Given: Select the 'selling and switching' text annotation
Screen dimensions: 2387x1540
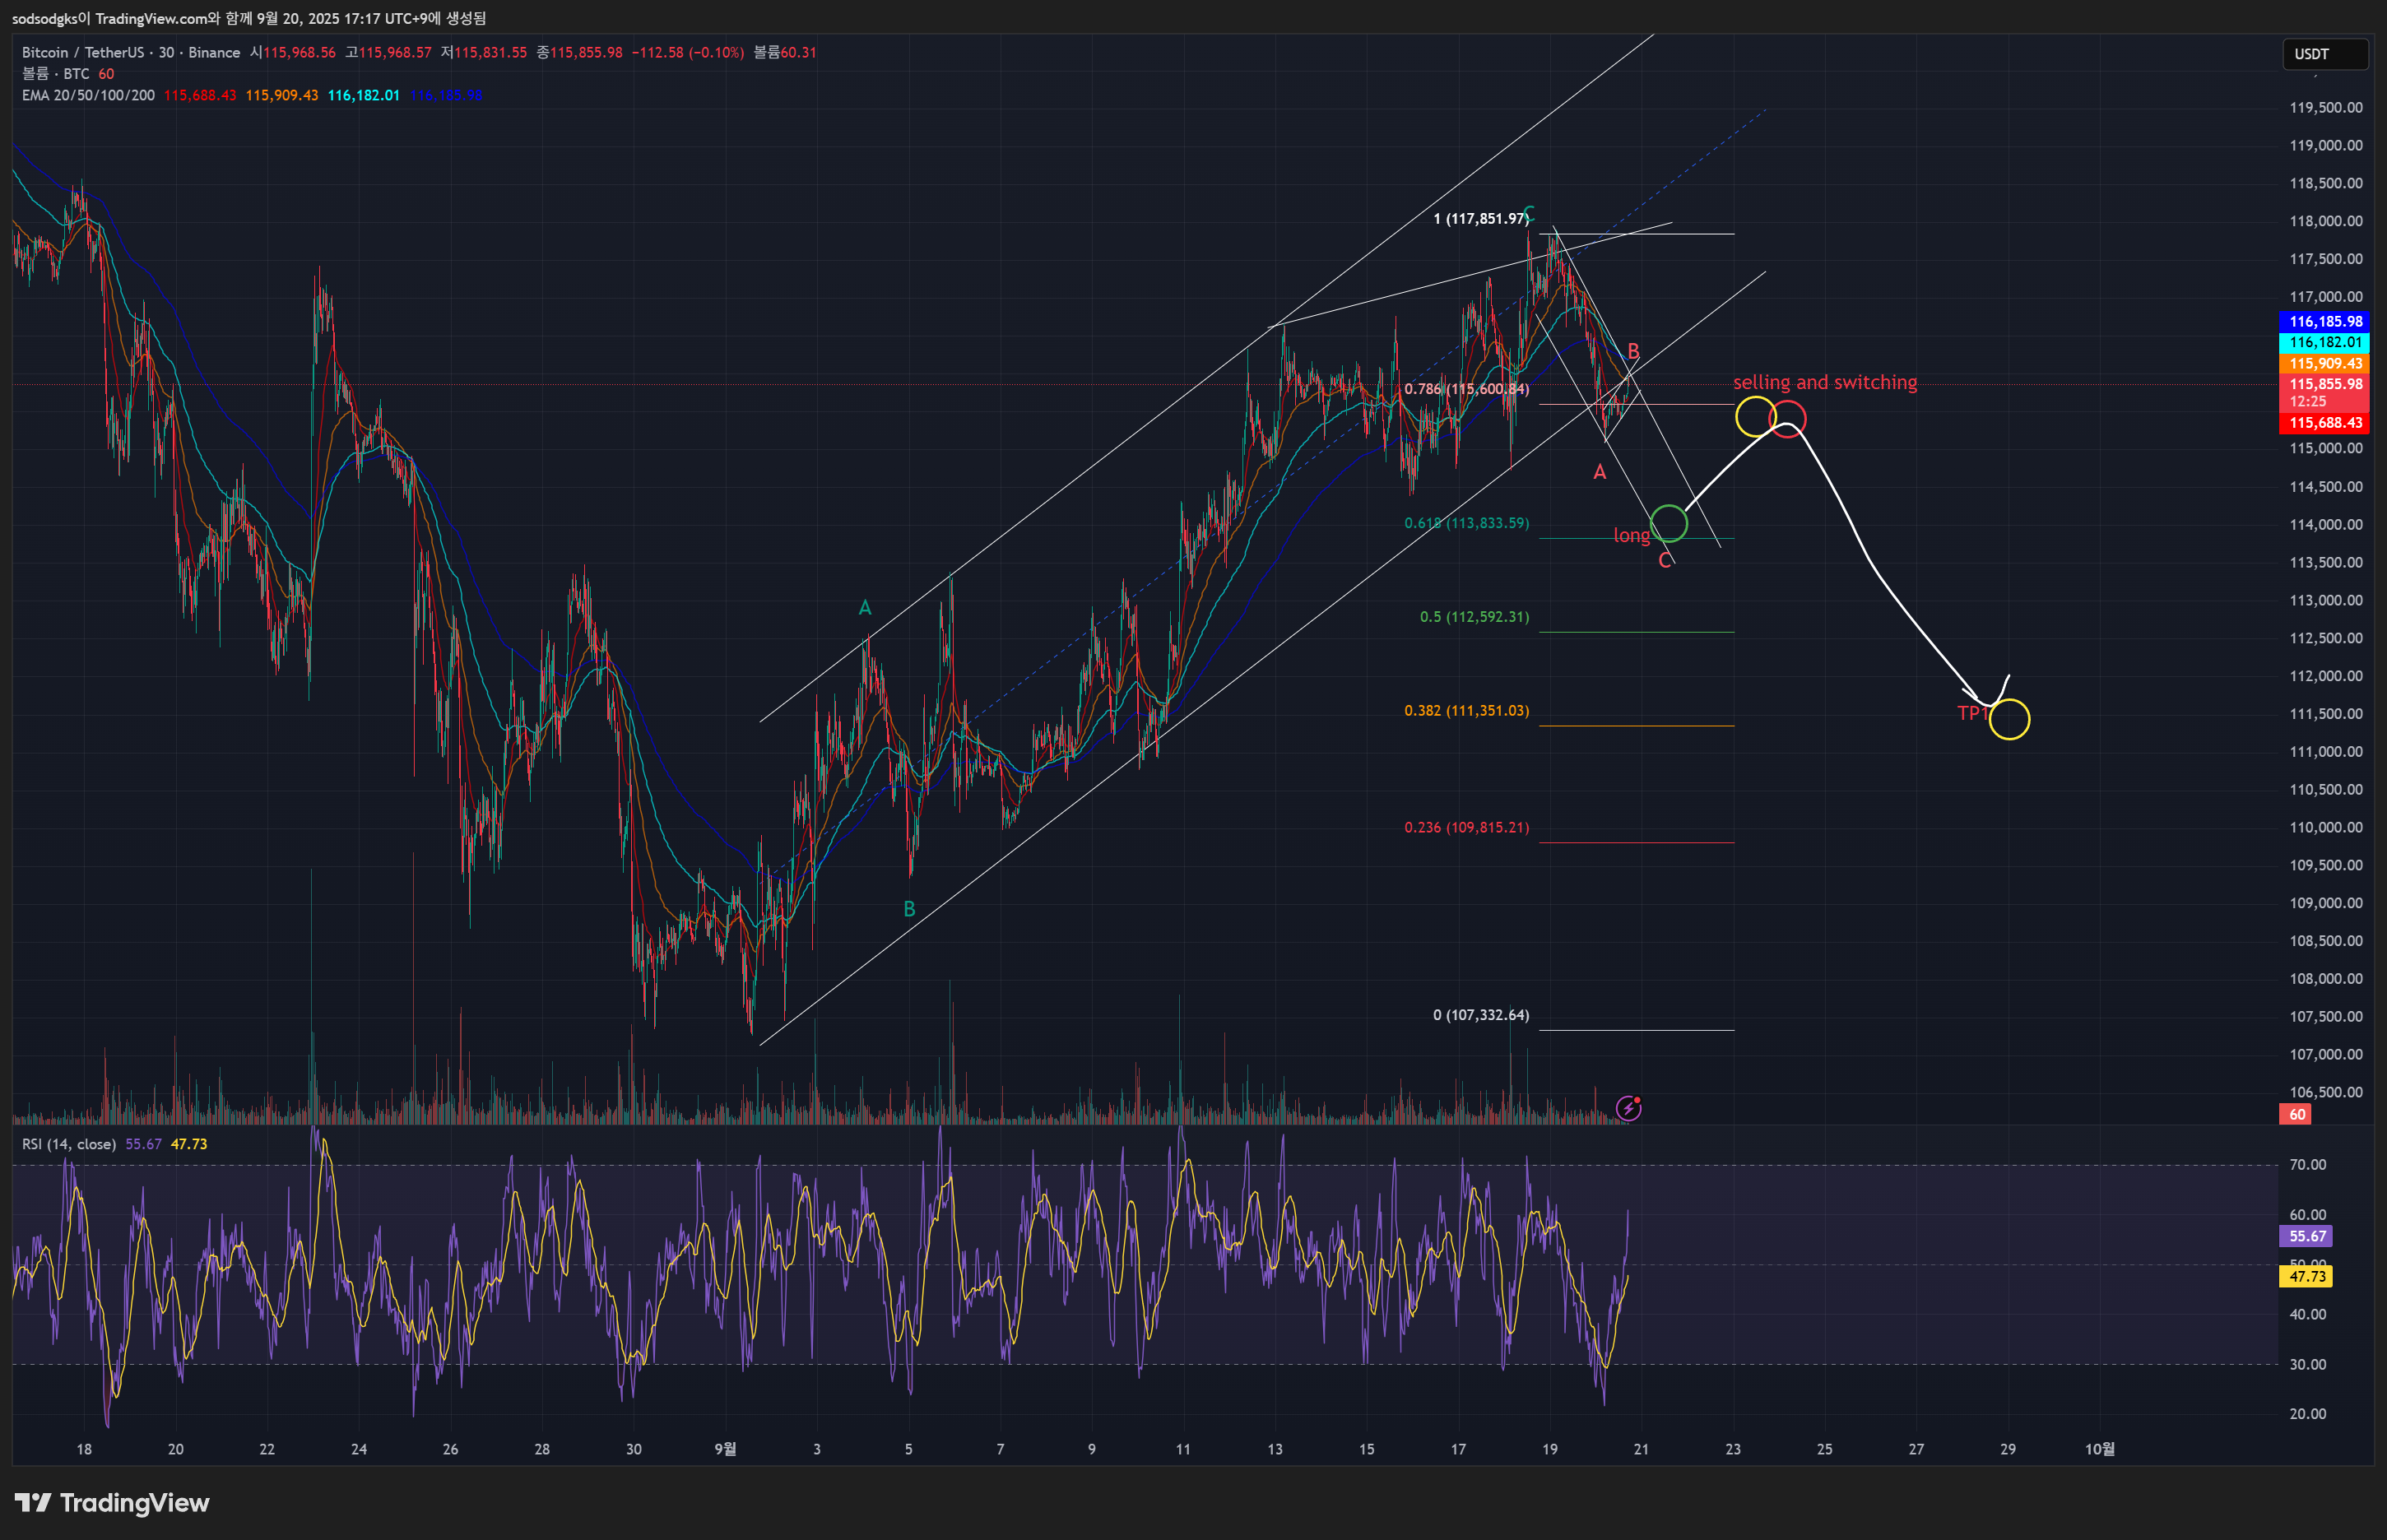Looking at the screenshot, I should 1825,382.
